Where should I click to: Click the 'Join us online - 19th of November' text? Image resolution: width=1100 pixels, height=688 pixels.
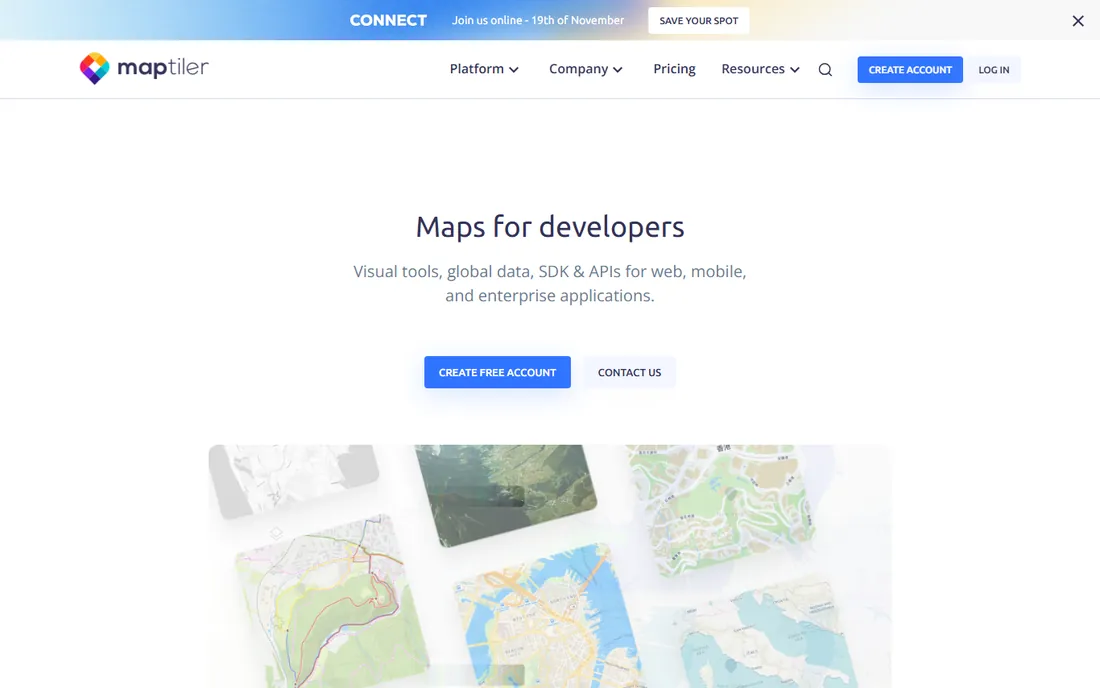pos(537,20)
